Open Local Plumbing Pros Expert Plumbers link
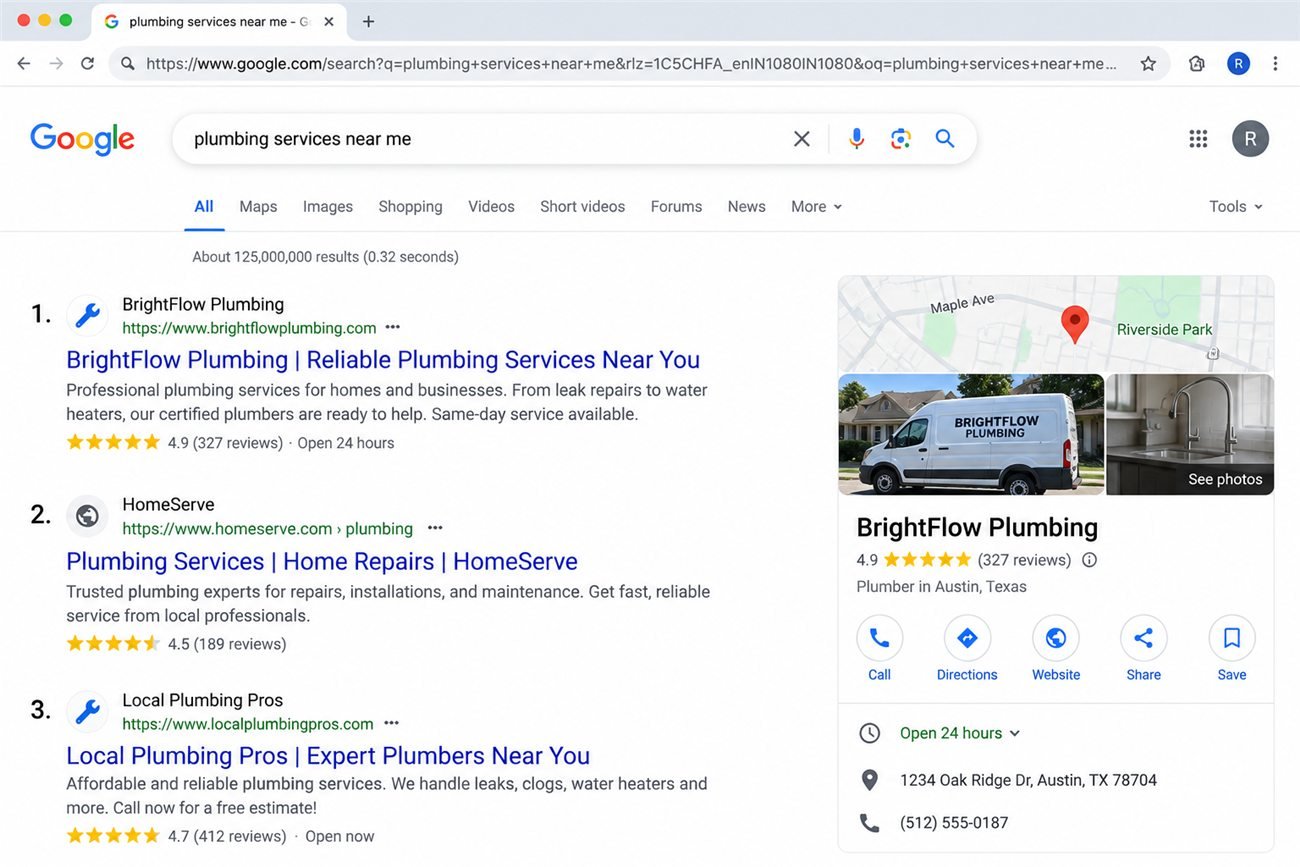The height and width of the screenshot is (867, 1300). click(x=328, y=756)
